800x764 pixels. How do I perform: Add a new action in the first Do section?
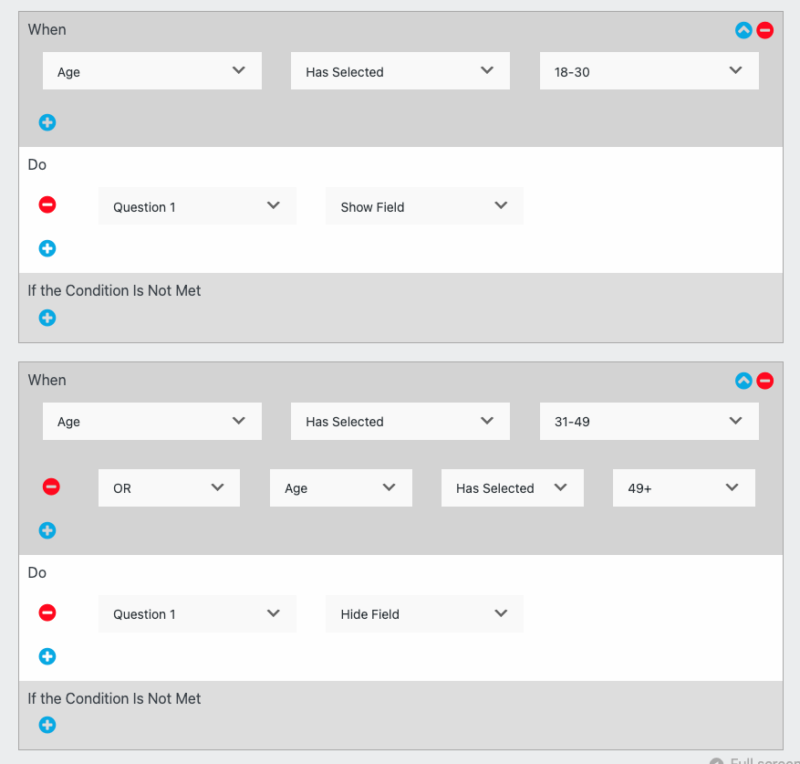tap(47, 248)
